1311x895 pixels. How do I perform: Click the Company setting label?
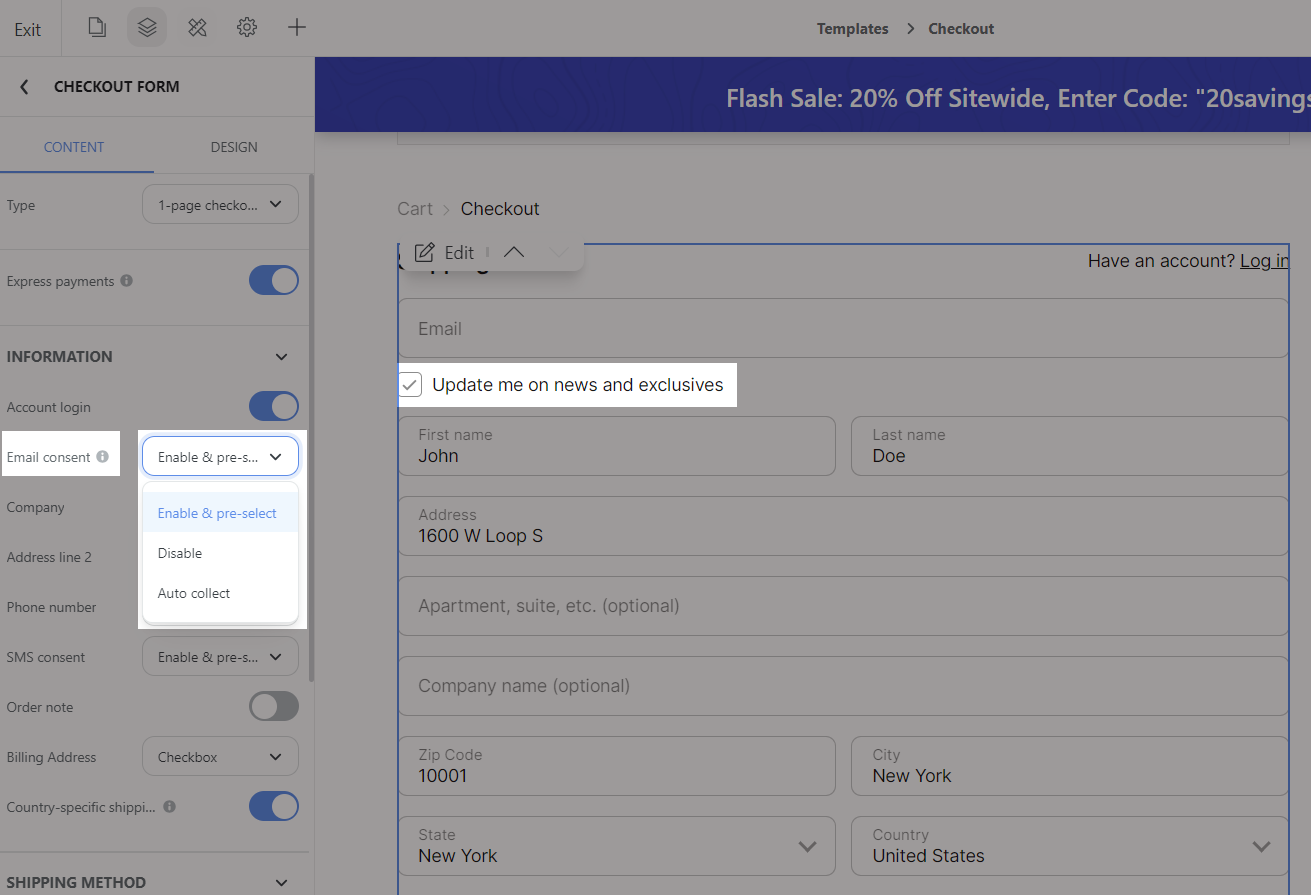coord(36,507)
